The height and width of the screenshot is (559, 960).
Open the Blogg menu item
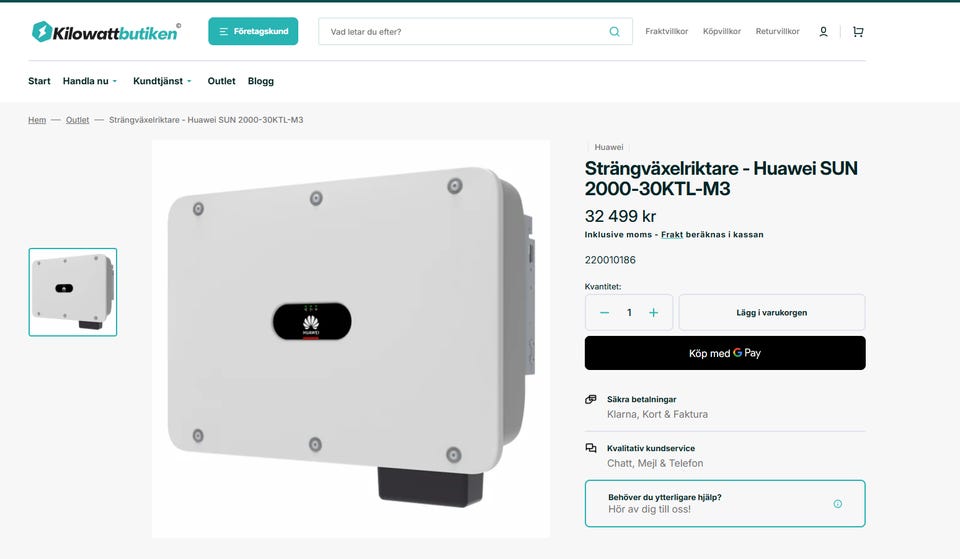(261, 81)
